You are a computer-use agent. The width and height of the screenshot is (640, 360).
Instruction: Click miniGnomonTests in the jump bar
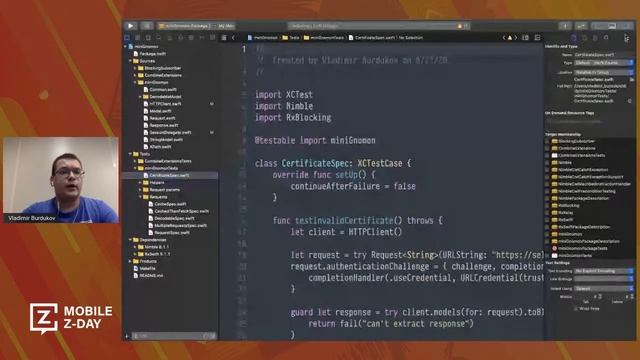coord(324,38)
